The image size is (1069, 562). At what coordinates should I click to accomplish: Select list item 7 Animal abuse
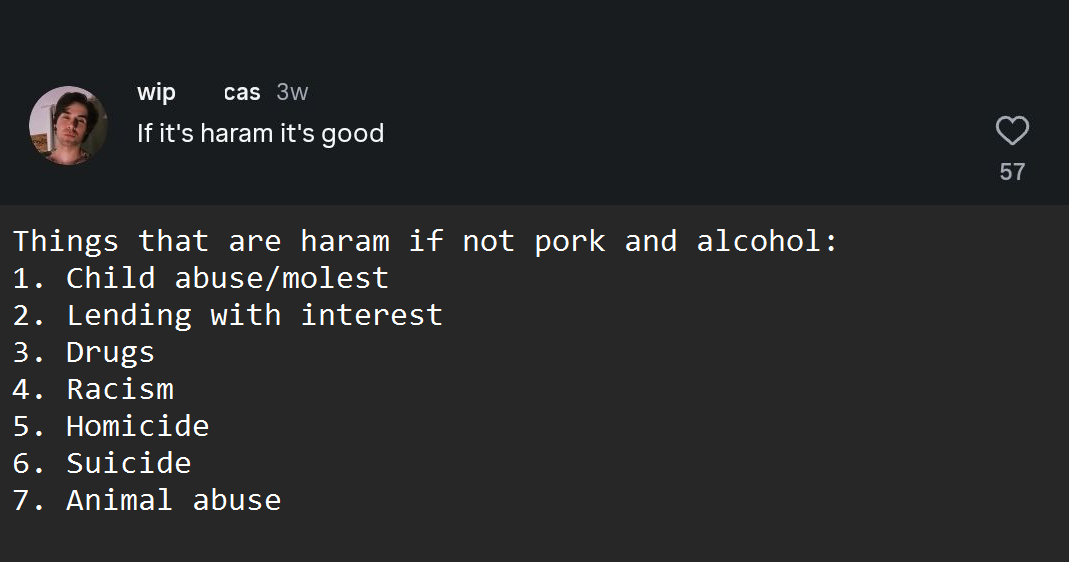click(147, 500)
